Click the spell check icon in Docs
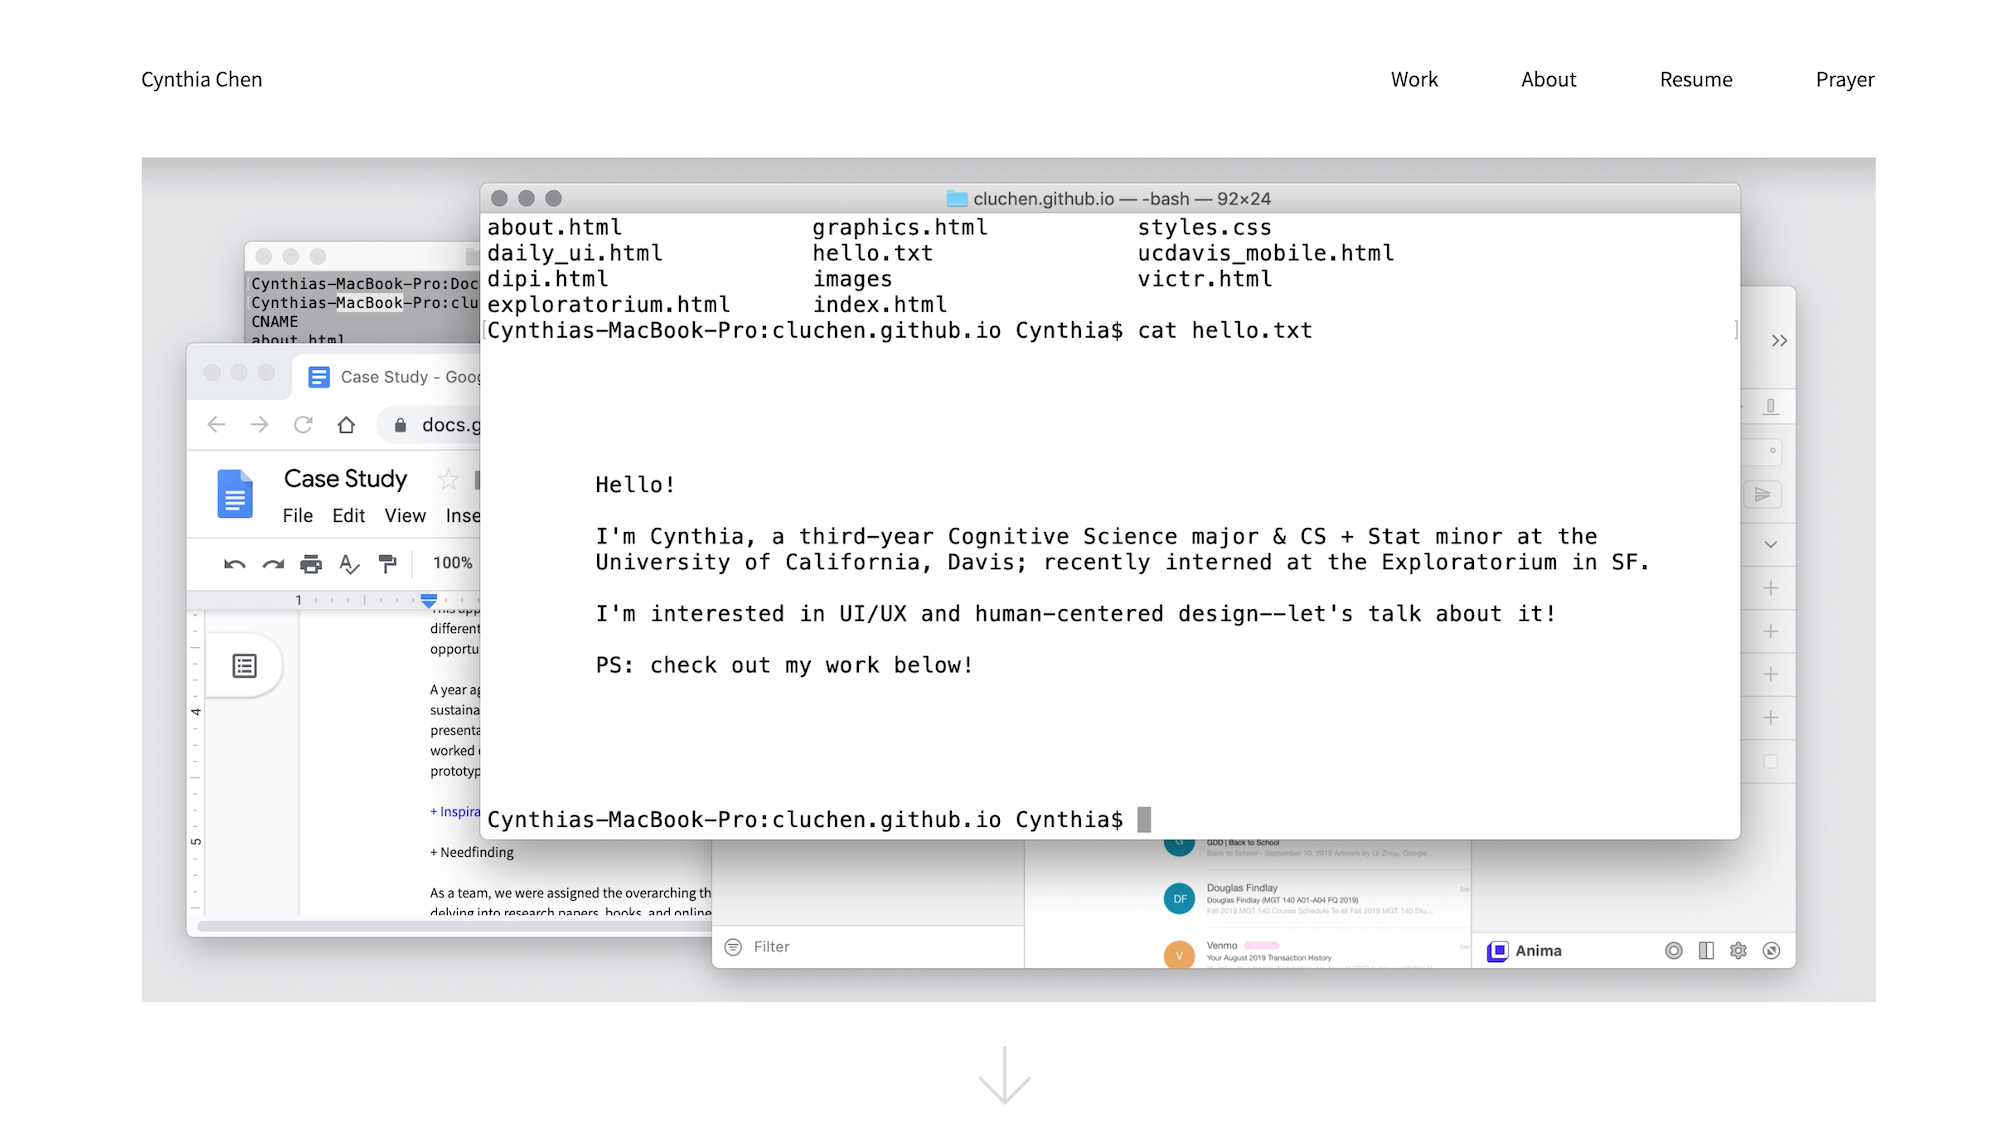 click(349, 564)
